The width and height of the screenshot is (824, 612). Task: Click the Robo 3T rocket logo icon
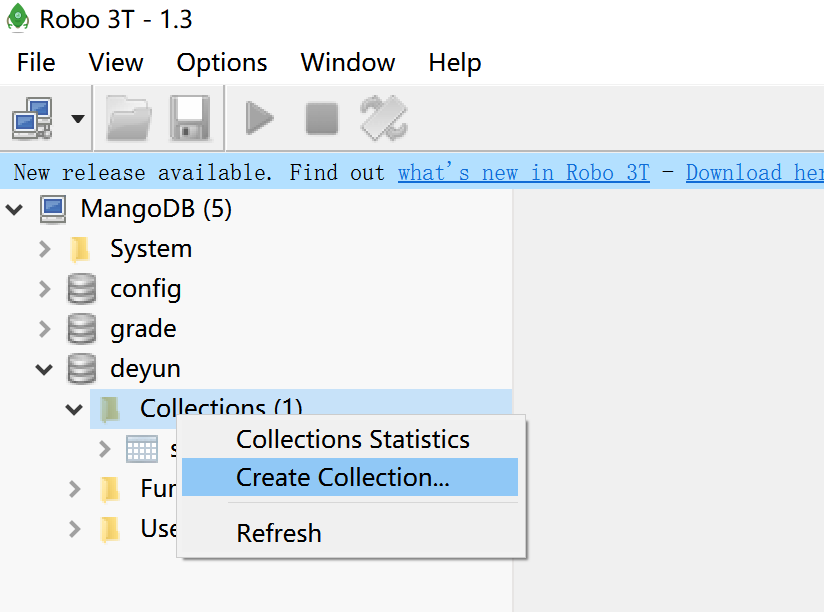coord(18,17)
